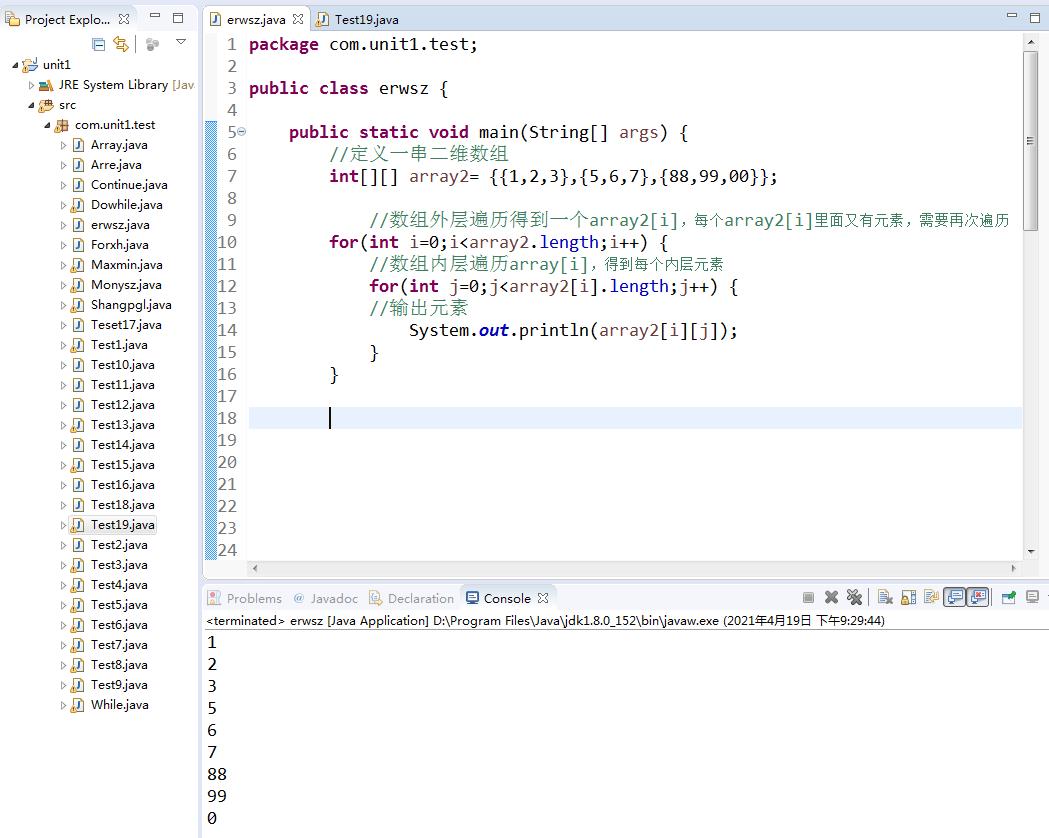Image resolution: width=1049 pixels, height=838 pixels.
Task: Close the Project Explorer view
Action: [x=124, y=19]
